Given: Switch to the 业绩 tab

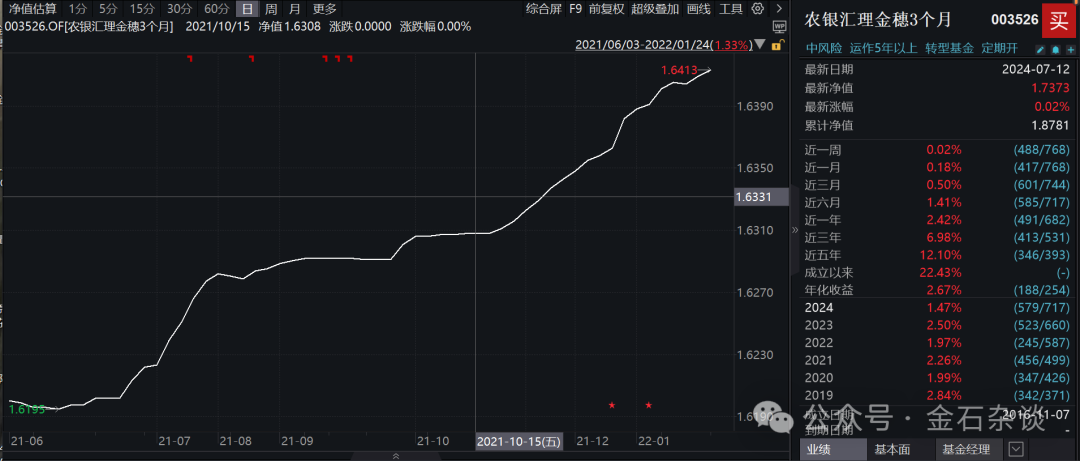Looking at the screenshot, I should (831, 449).
